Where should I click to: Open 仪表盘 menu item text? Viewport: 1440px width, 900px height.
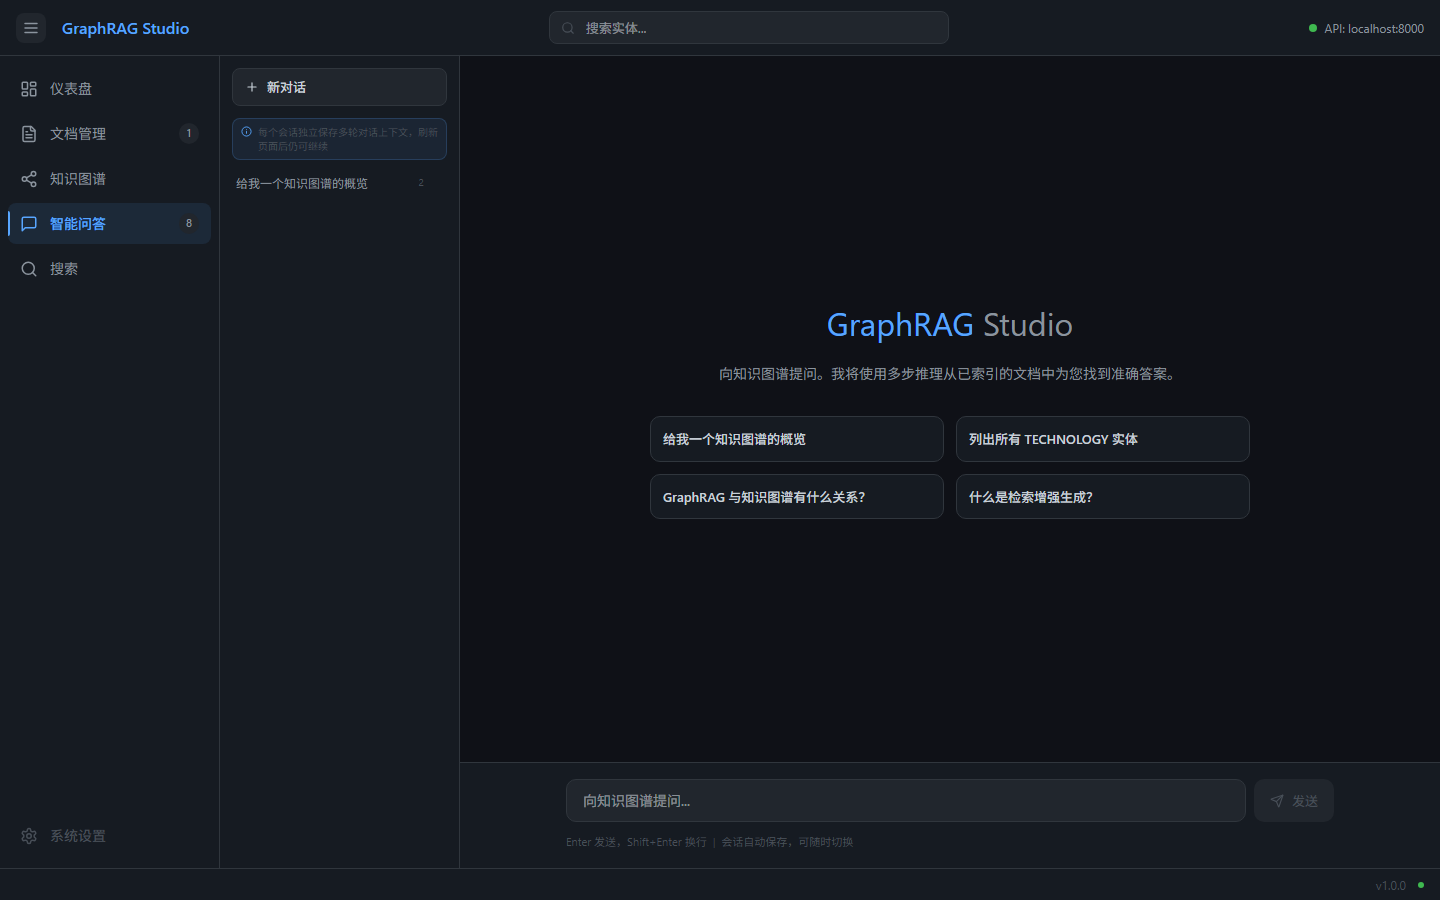tap(71, 89)
